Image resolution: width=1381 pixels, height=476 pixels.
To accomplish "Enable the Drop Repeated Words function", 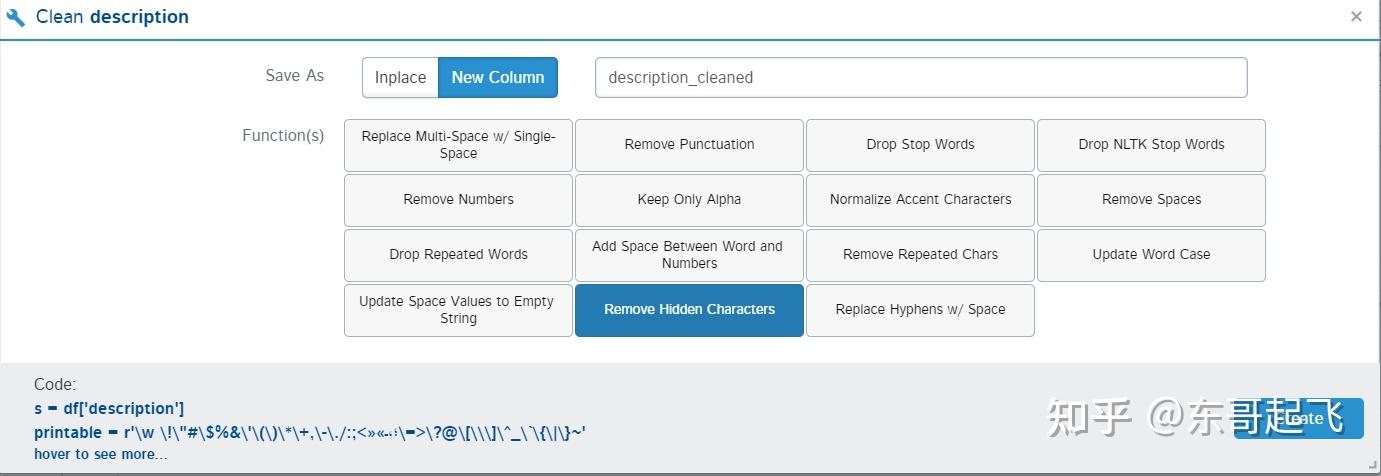I will (458, 255).
